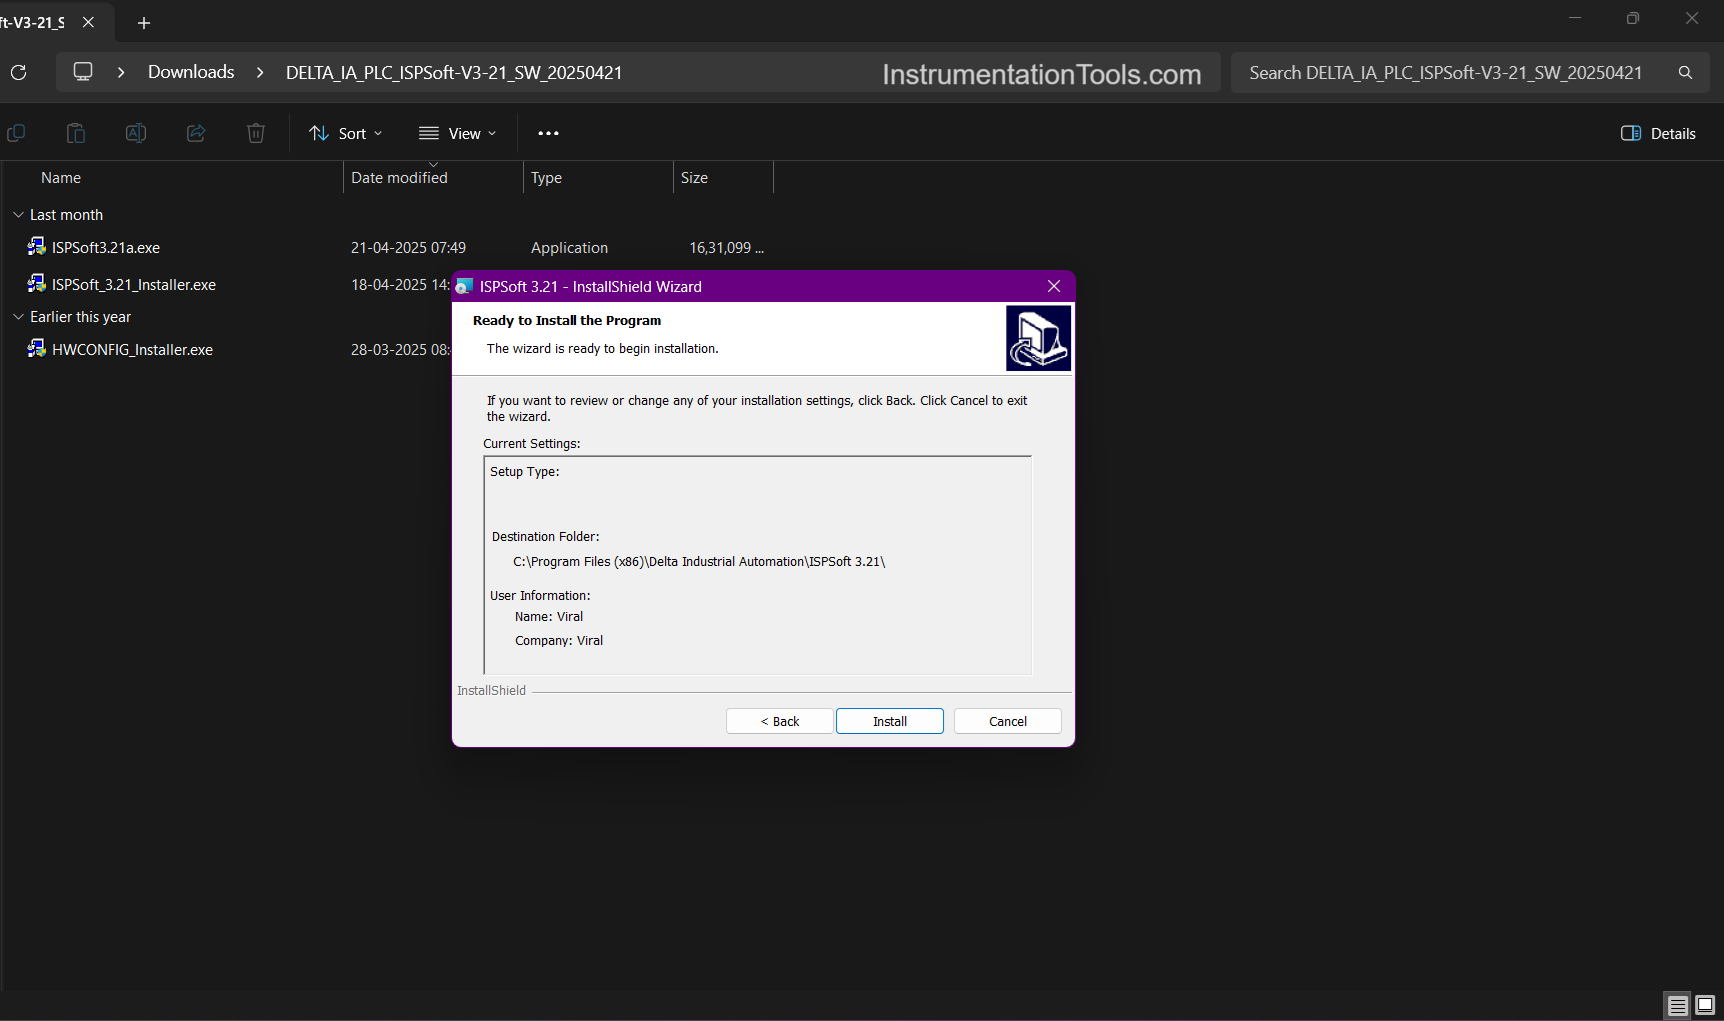Viewport: 1724px width, 1021px height.
Task: Click the Delete trash icon in the toolbar
Action: [x=256, y=133]
